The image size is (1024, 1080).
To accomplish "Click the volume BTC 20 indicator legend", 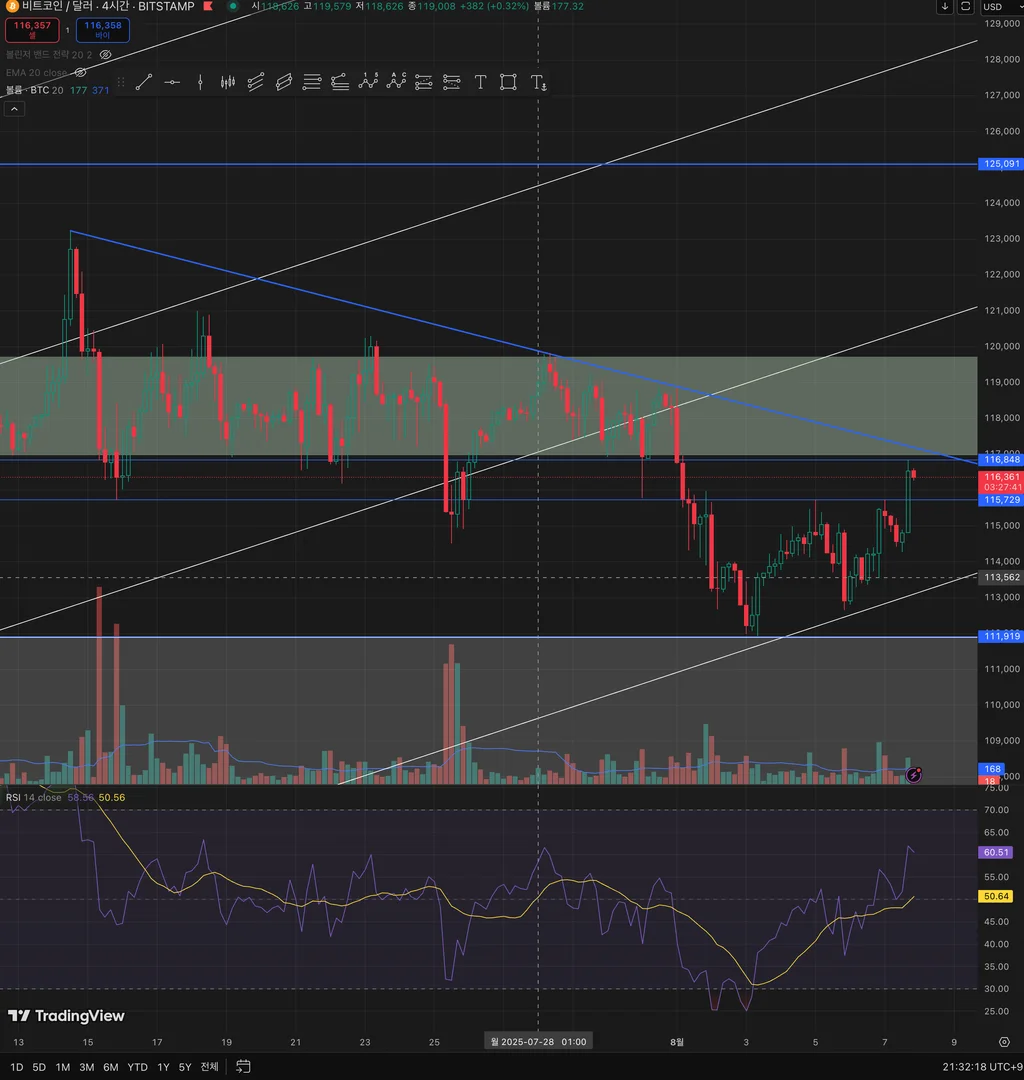I will click(34, 90).
